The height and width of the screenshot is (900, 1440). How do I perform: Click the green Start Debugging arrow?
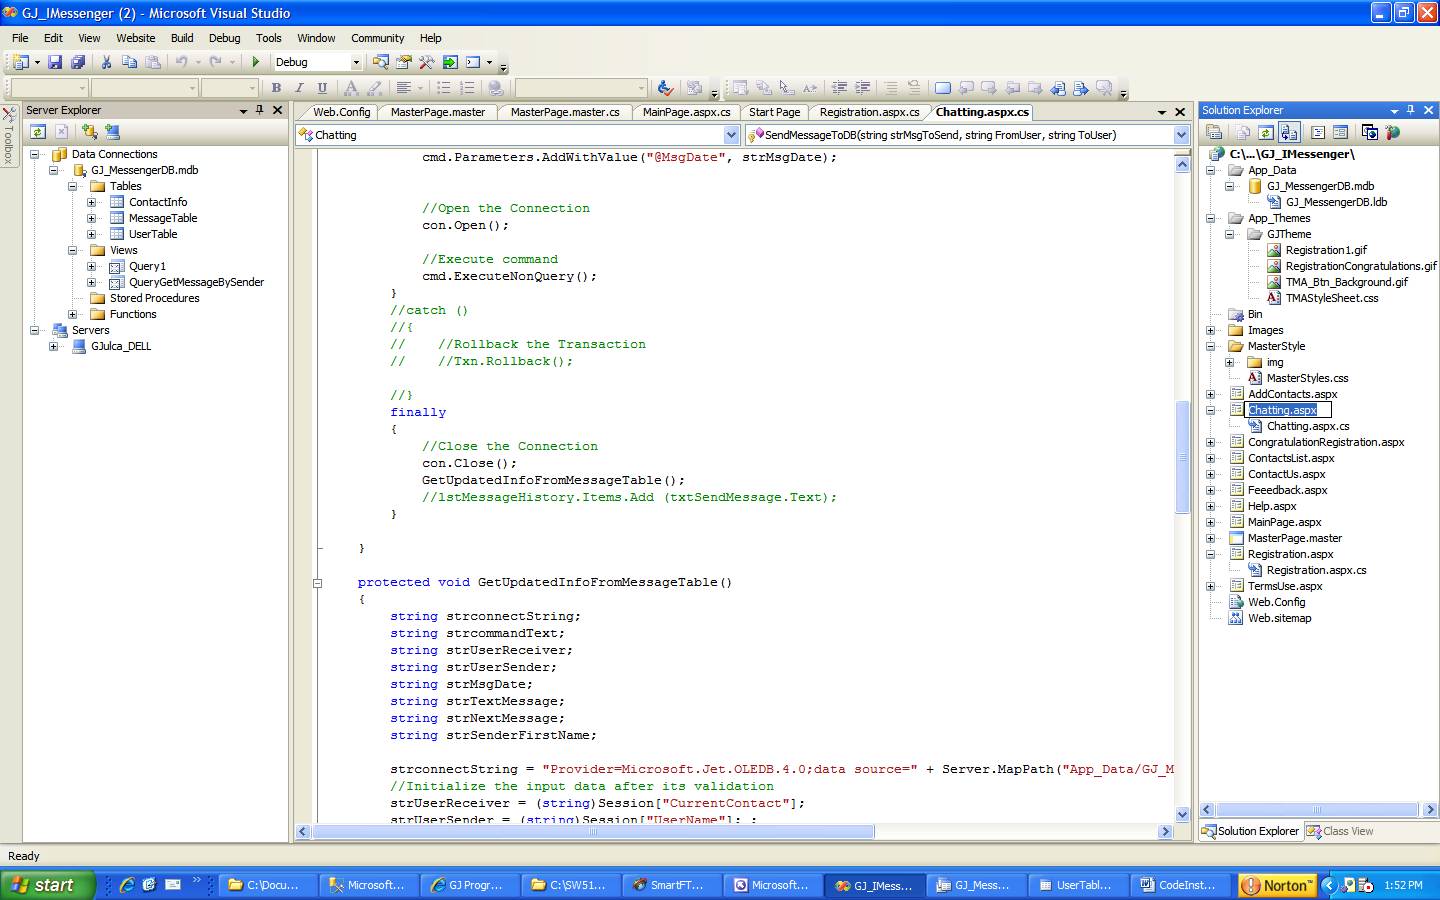pyautogui.click(x=256, y=62)
